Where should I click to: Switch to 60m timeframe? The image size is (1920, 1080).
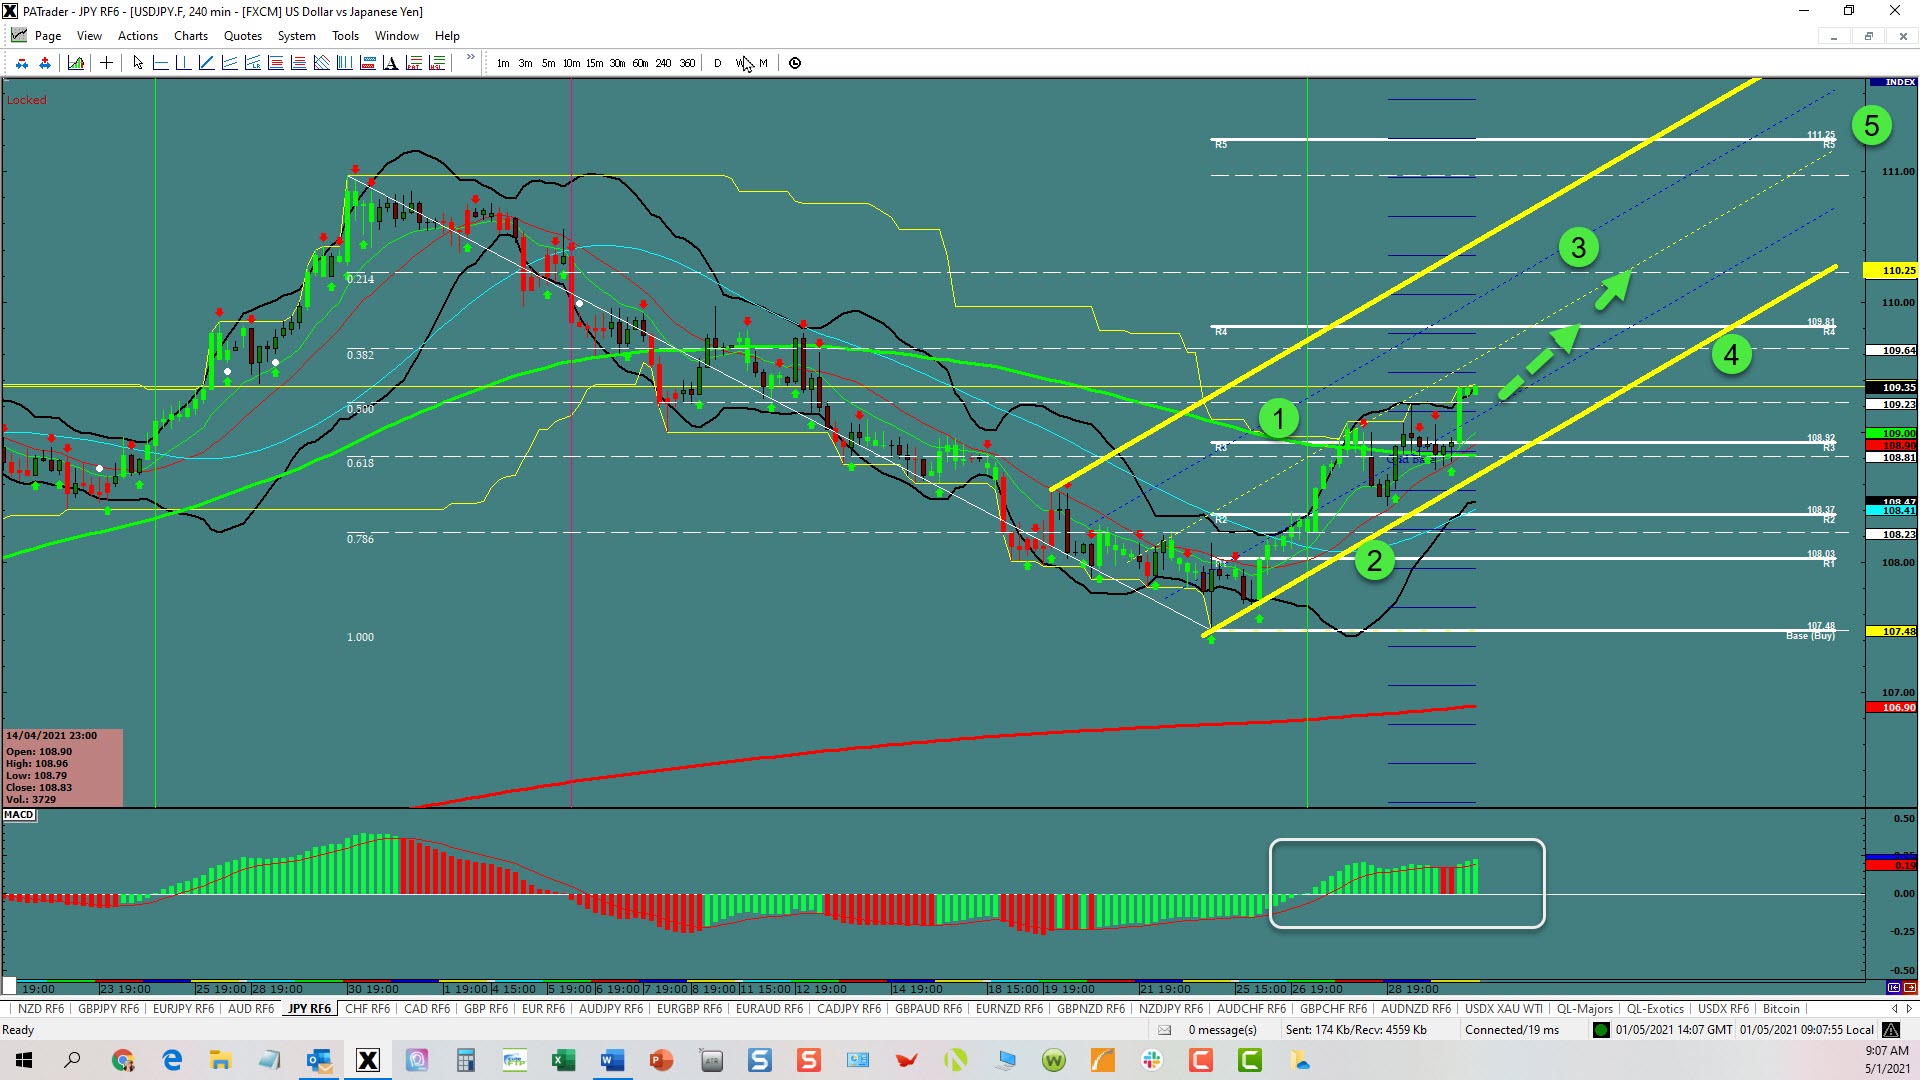click(640, 63)
